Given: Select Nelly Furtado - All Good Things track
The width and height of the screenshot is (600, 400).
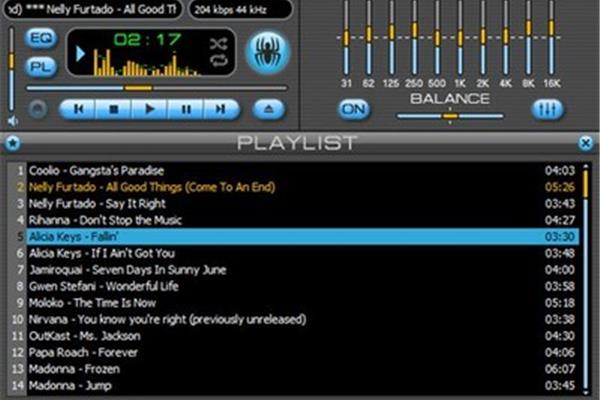Looking at the screenshot, I should [302, 187].
